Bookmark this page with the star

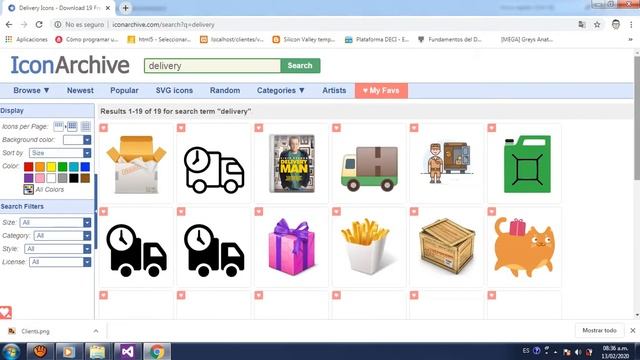[597, 25]
